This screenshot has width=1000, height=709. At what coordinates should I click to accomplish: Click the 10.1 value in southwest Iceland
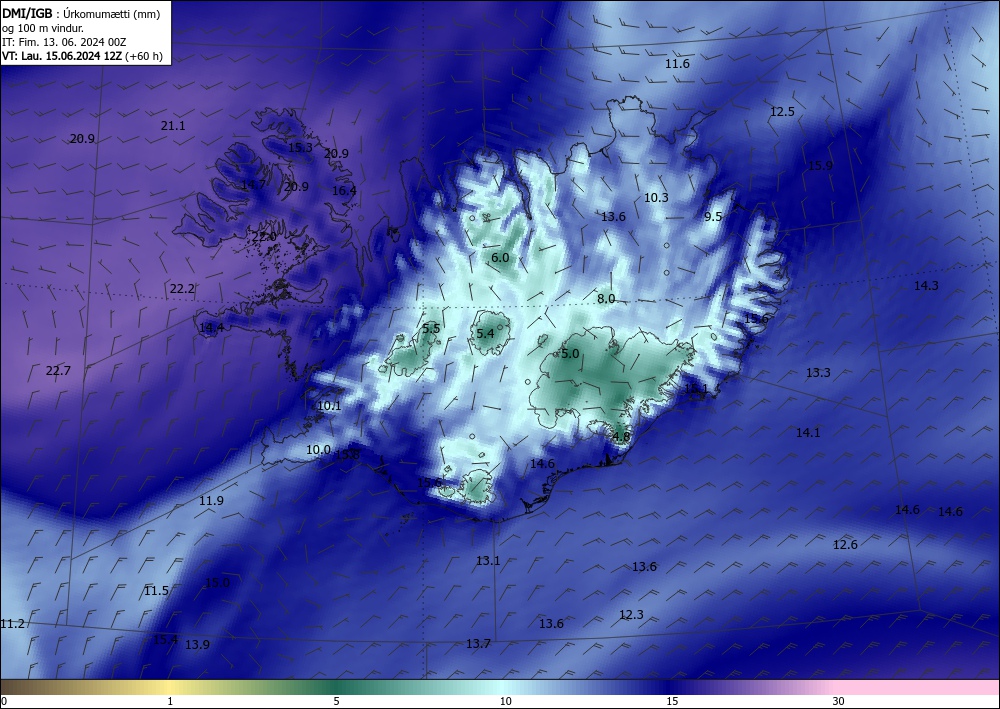click(329, 406)
